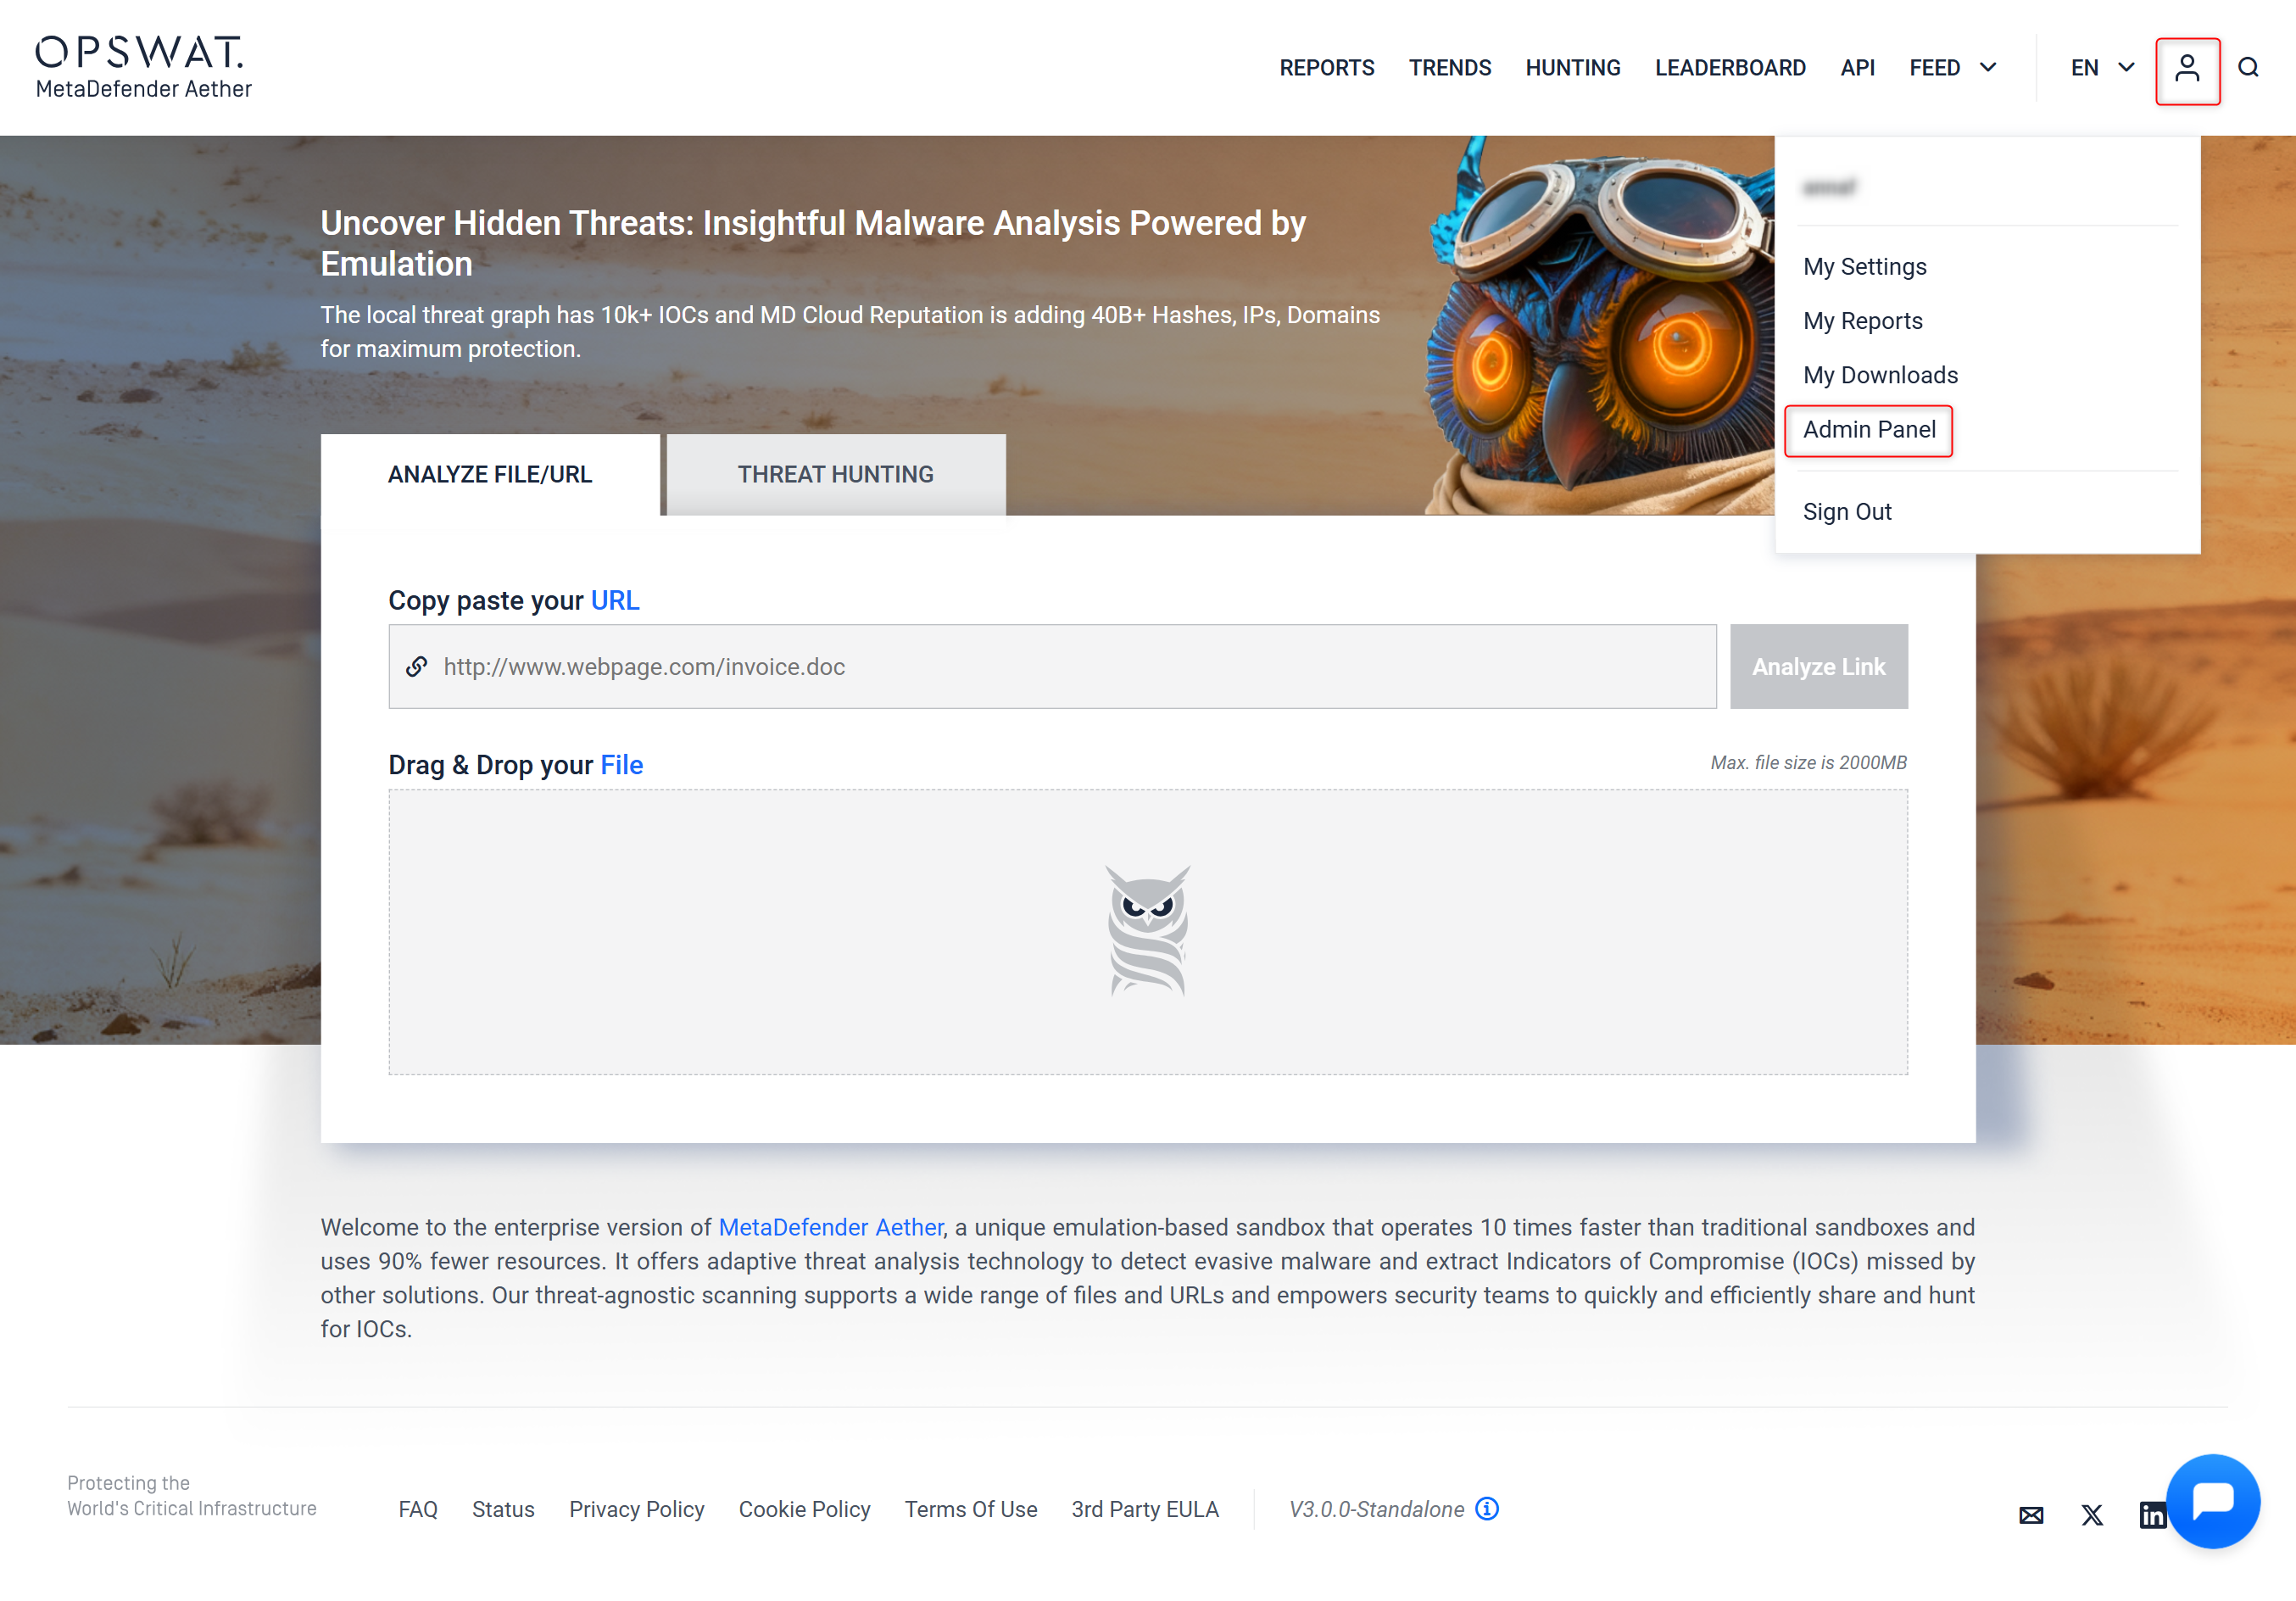The width and height of the screenshot is (2296, 1601).
Task: Open the X social media icon
Action: (2092, 1515)
